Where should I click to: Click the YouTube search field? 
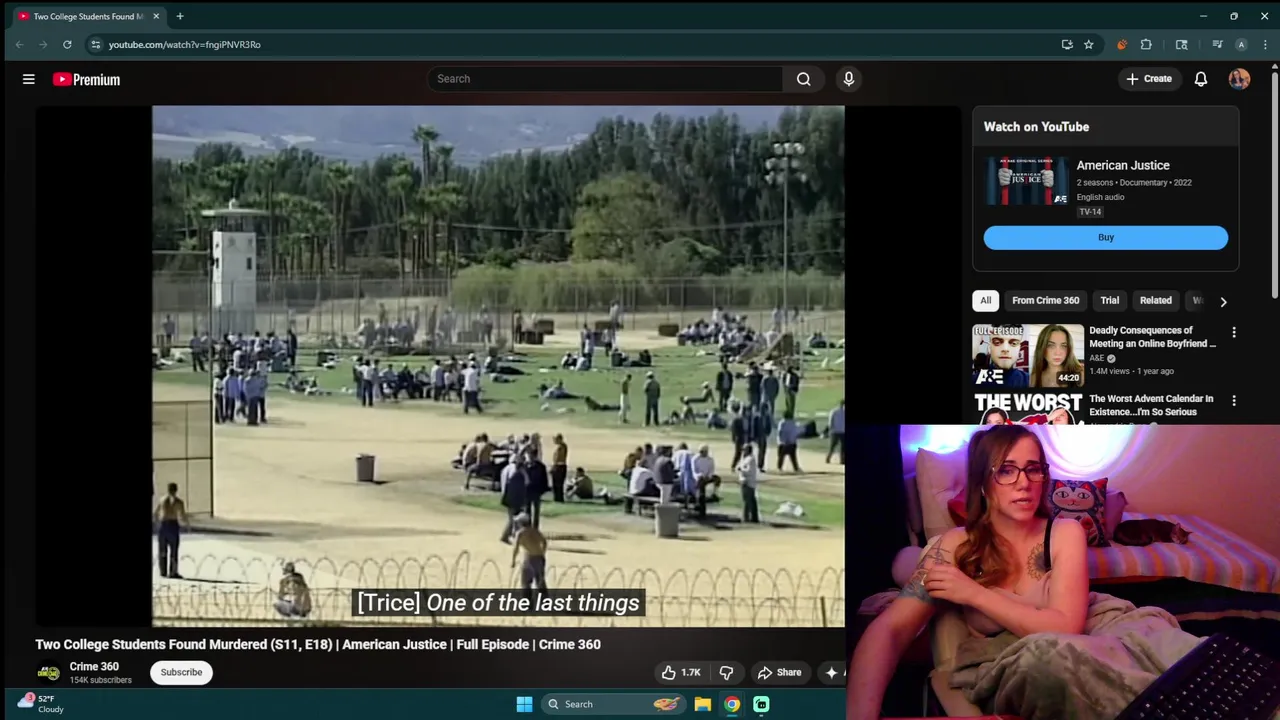(x=605, y=79)
